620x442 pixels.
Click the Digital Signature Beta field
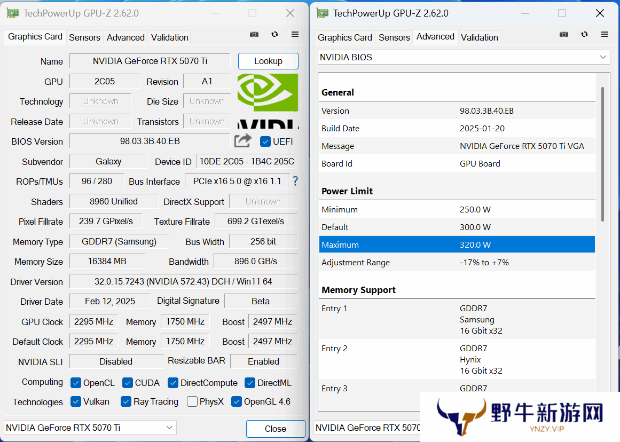261,301
